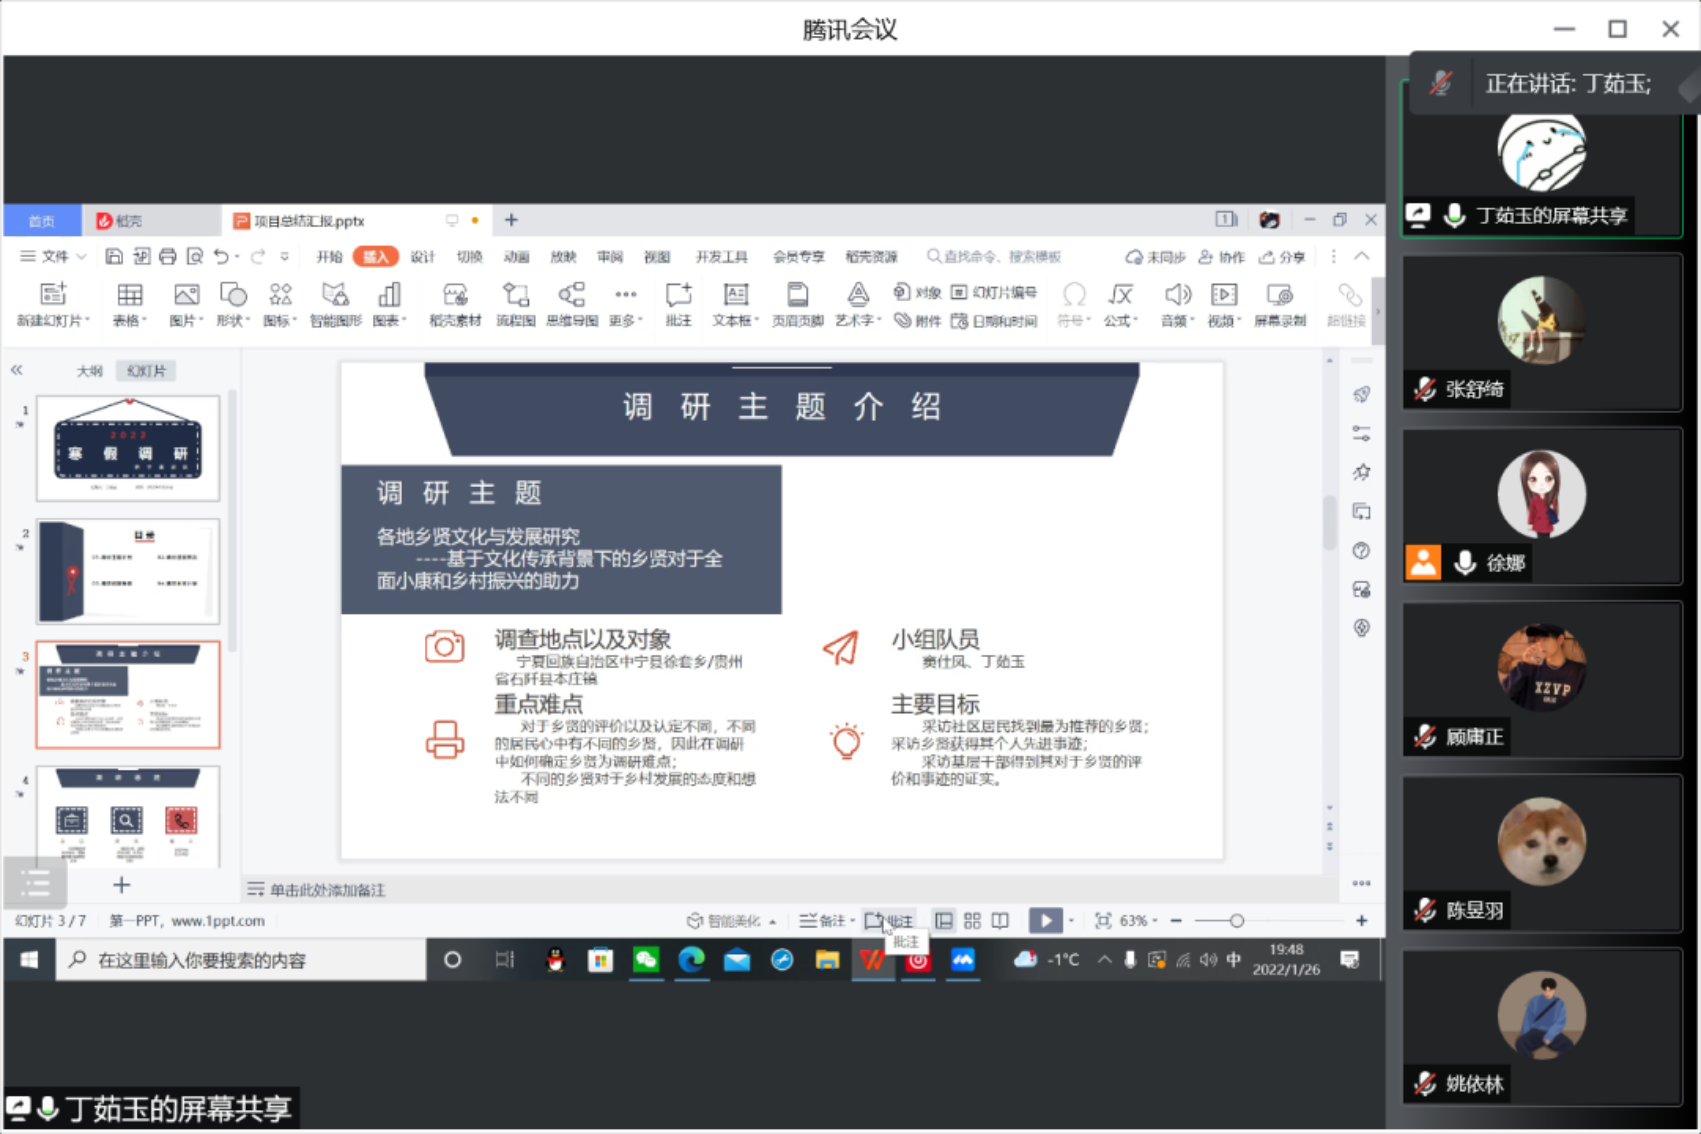The image size is (1701, 1134).
Task: Select the 形状 shapes tool
Action: 231,303
